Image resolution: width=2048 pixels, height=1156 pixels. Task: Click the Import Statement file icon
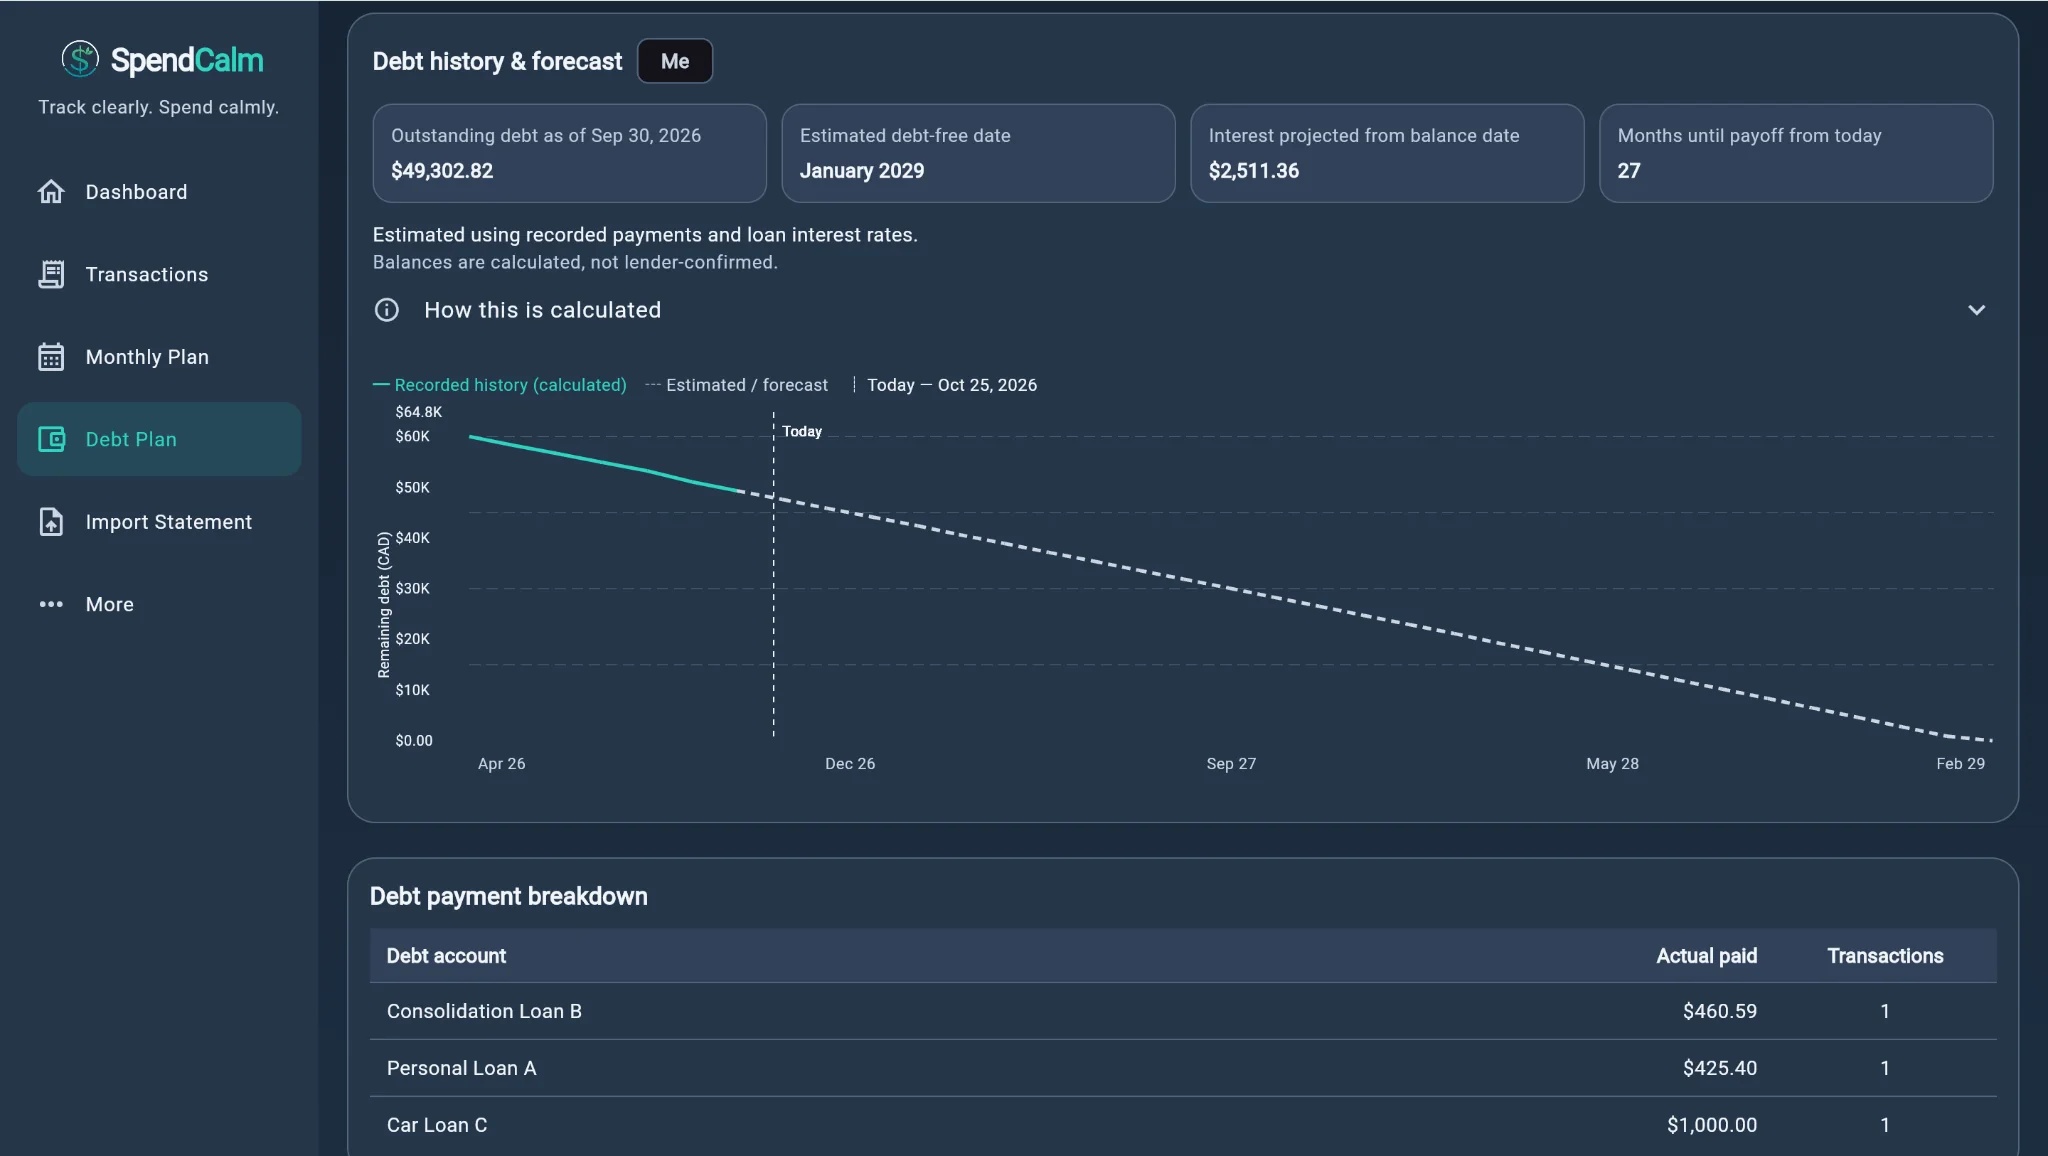click(x=51, y=522)
